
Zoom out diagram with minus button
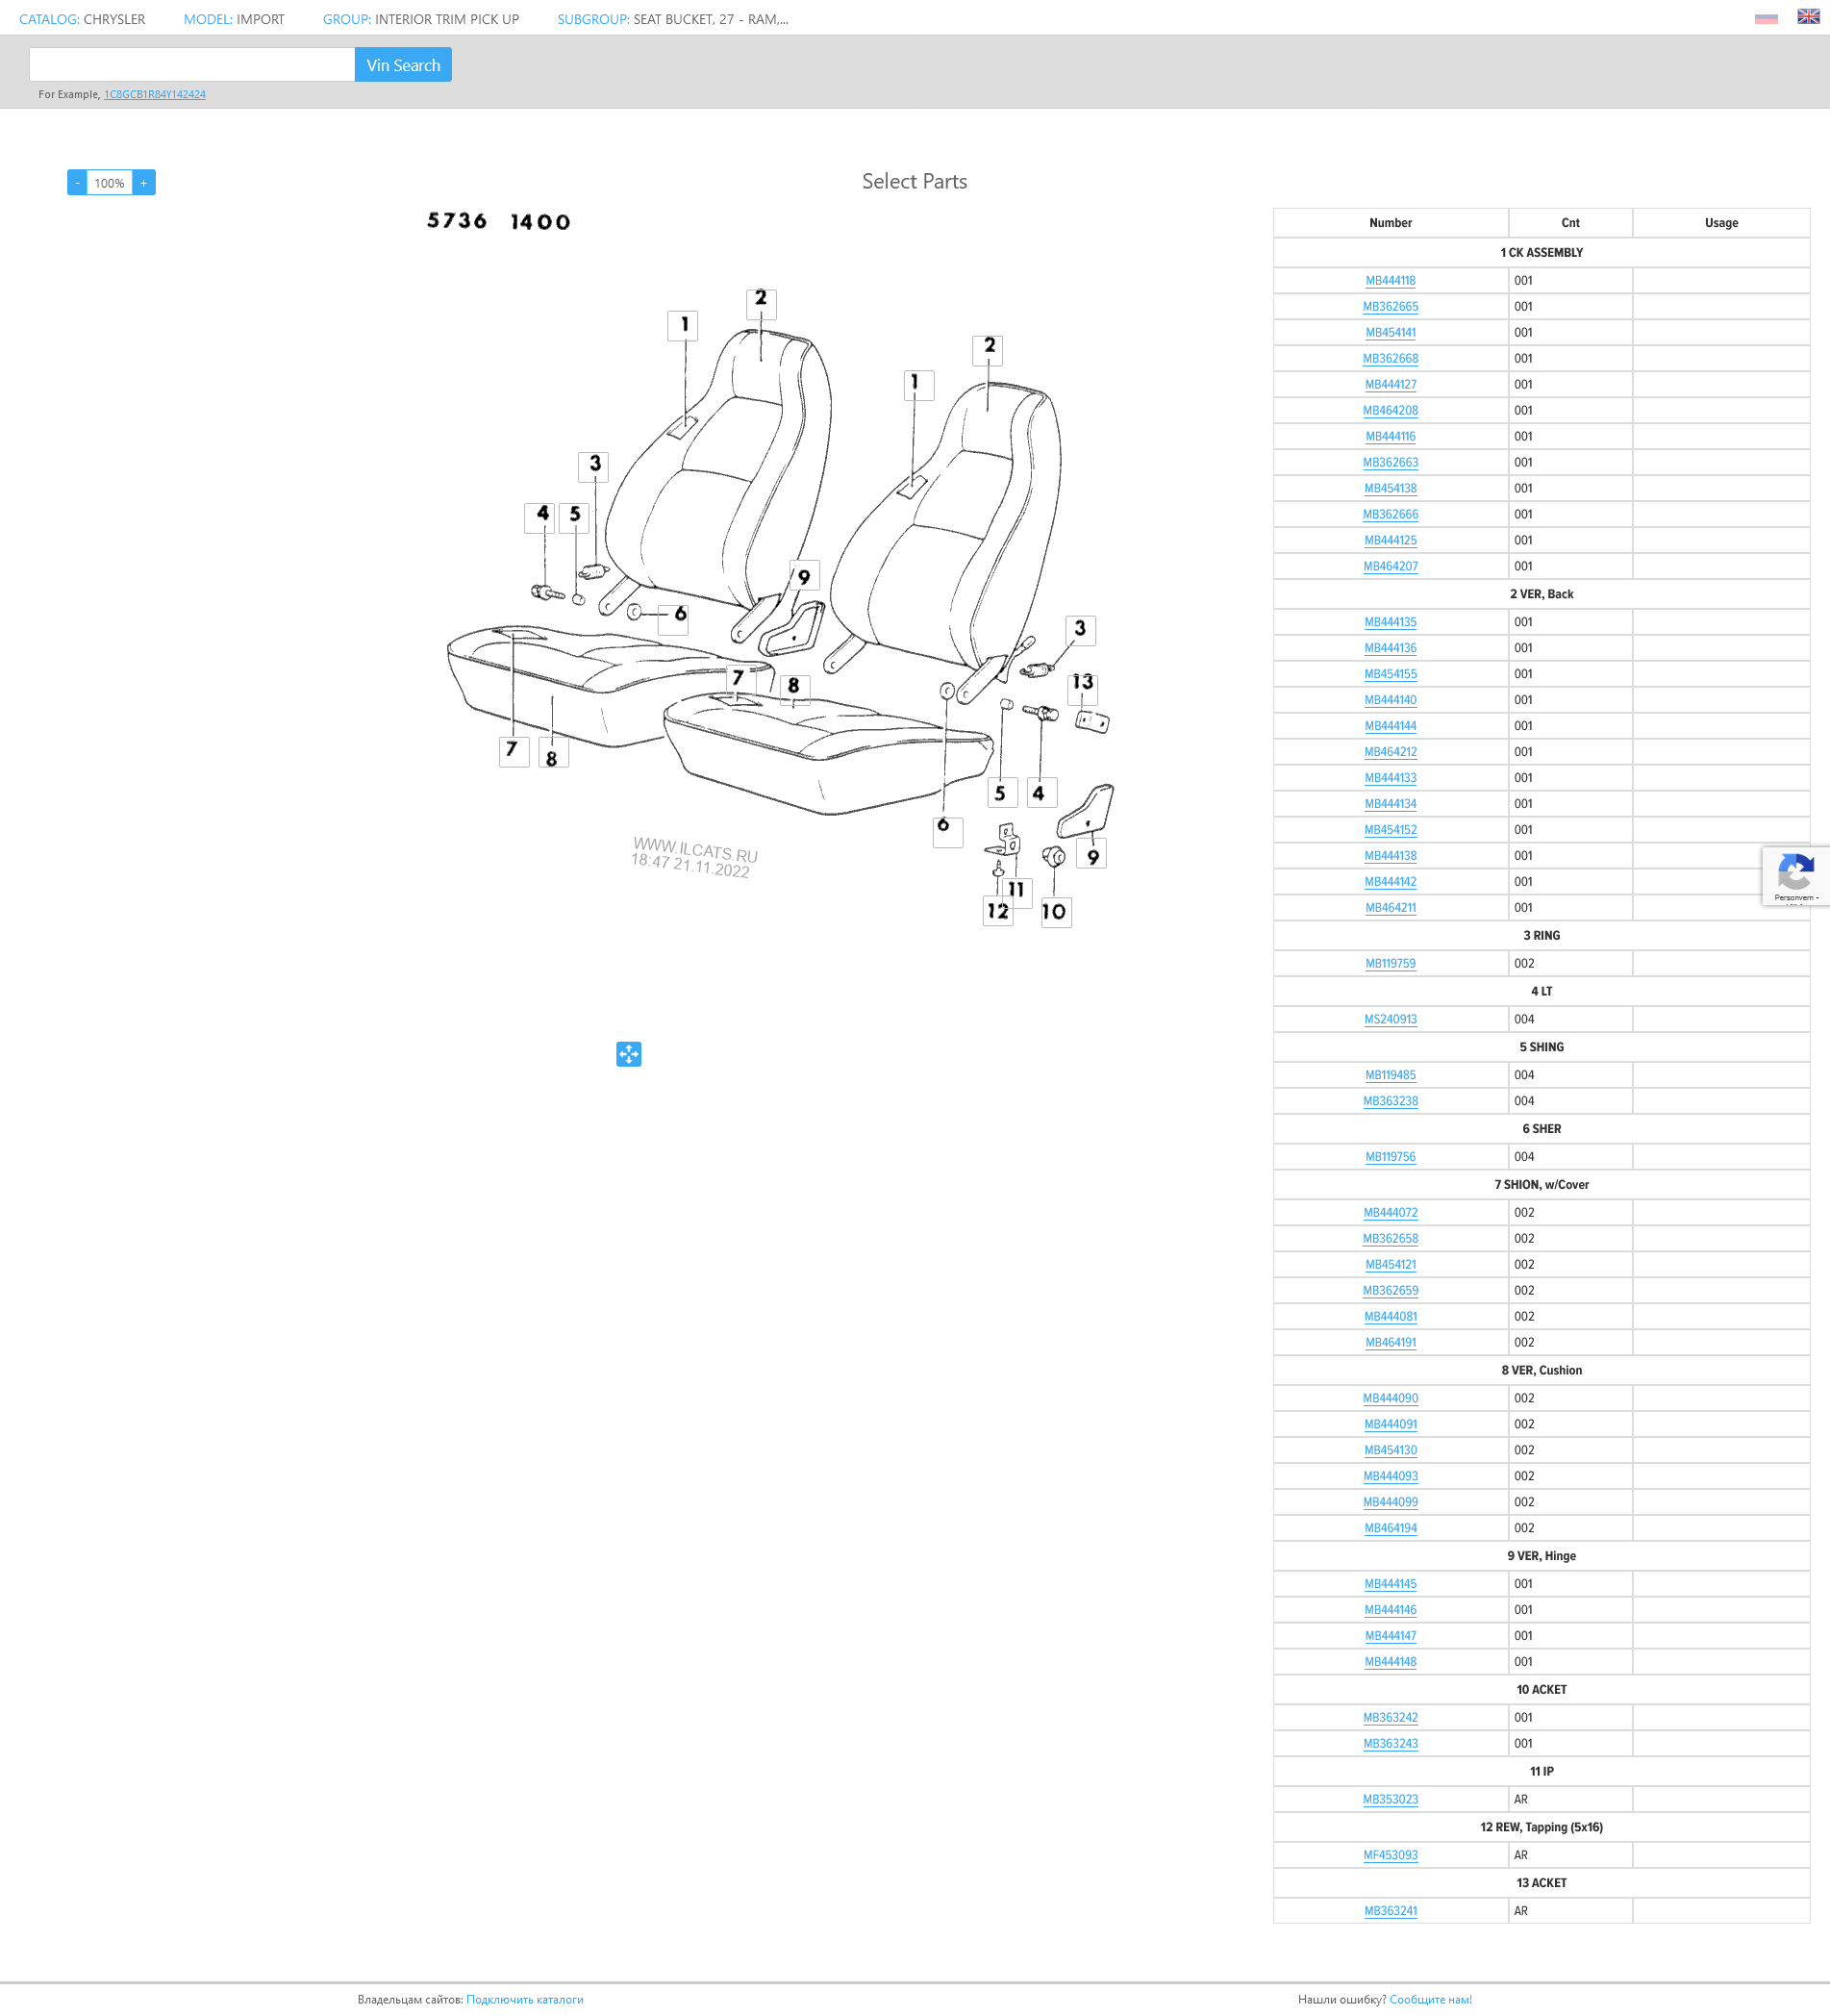pos(77,183)
